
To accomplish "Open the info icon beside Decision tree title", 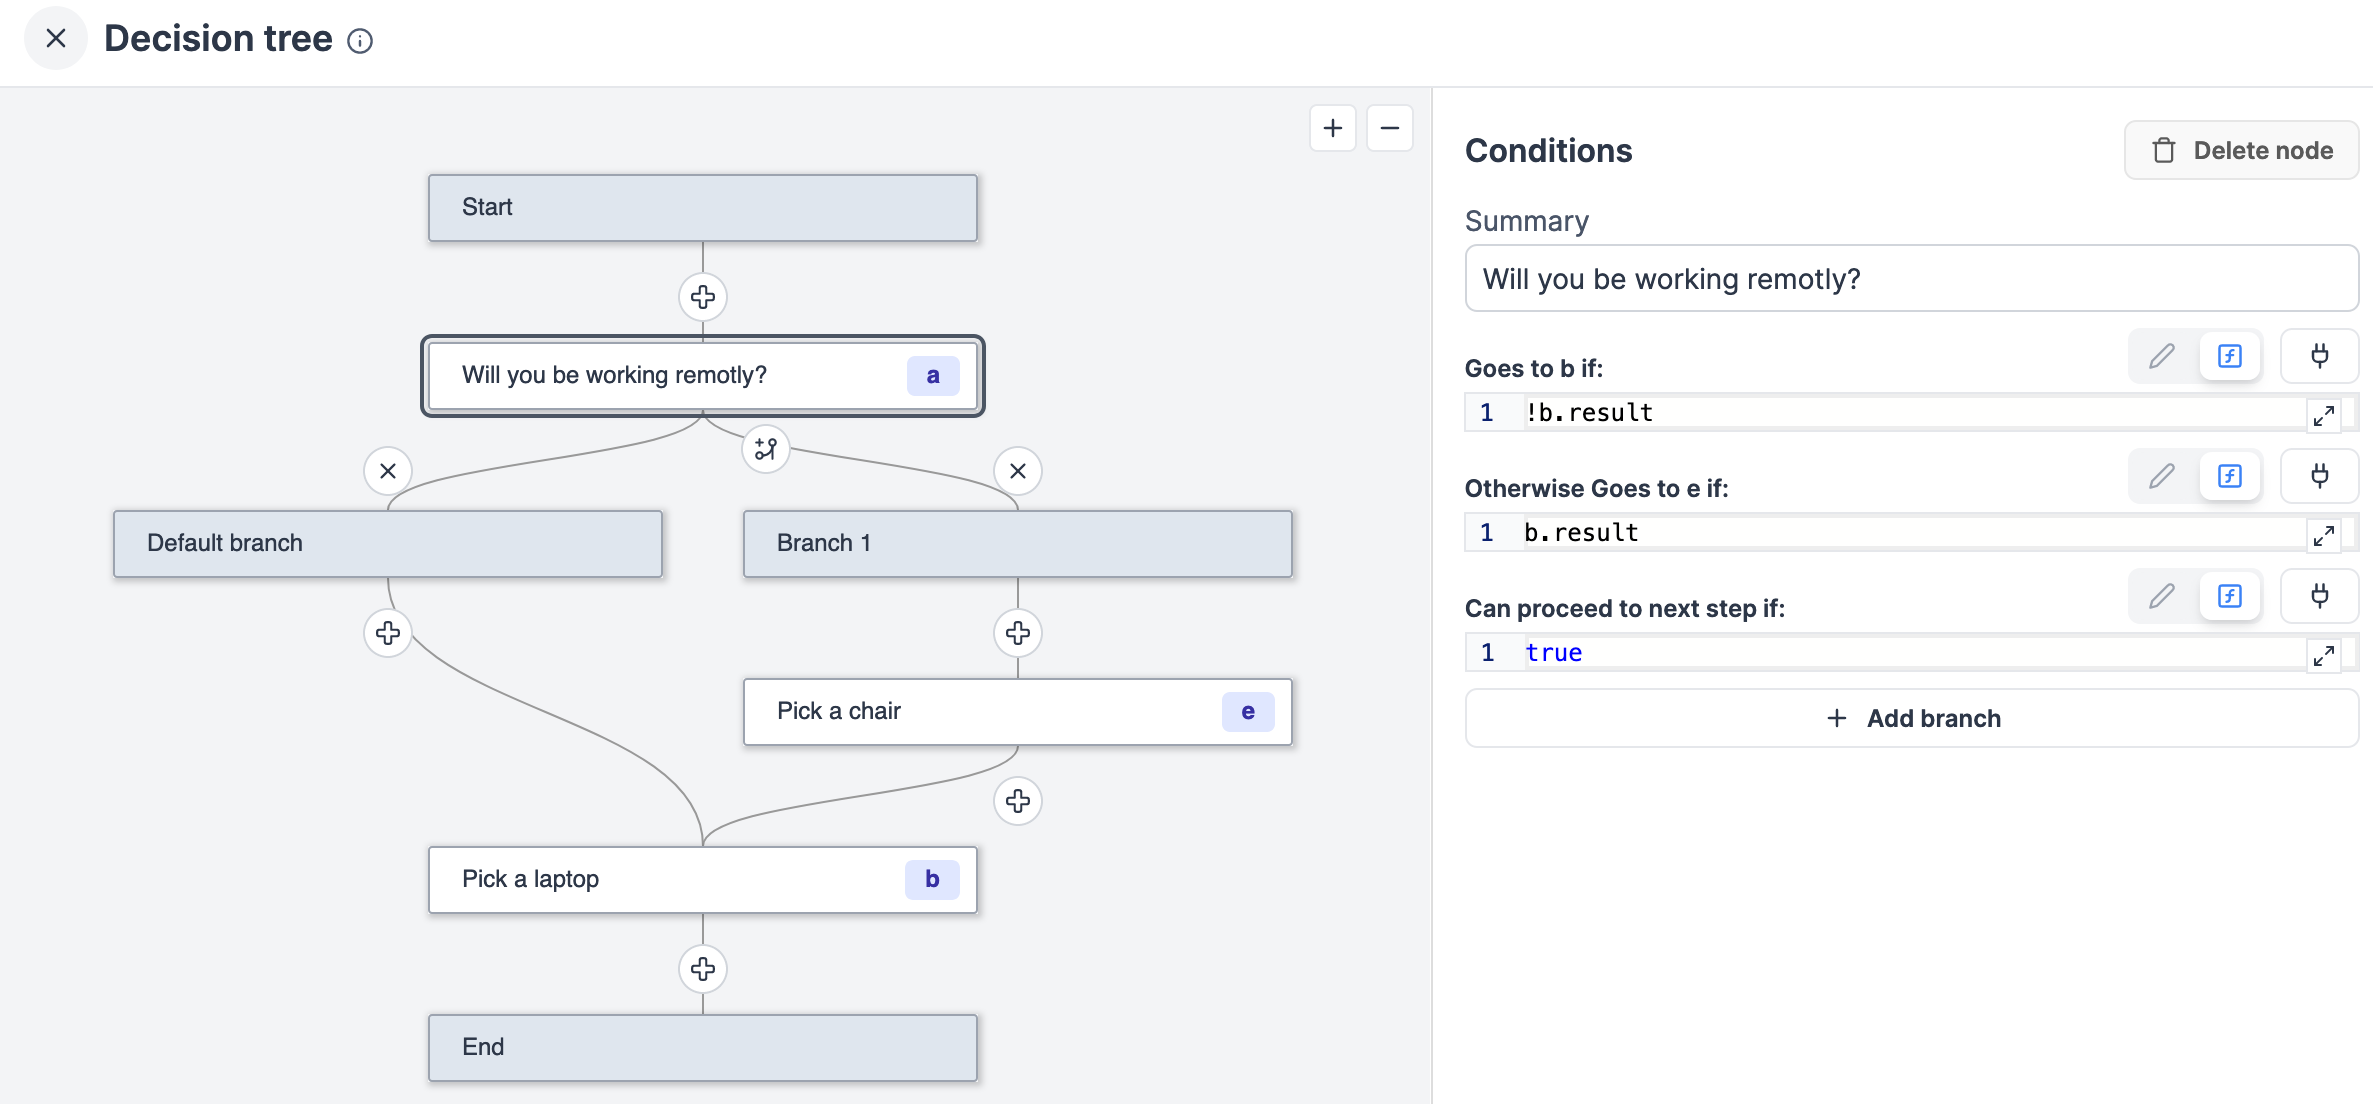I will (360, 41).
